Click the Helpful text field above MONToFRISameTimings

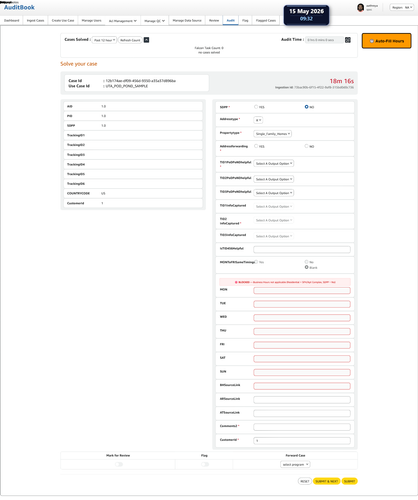[x=302, y=249]
